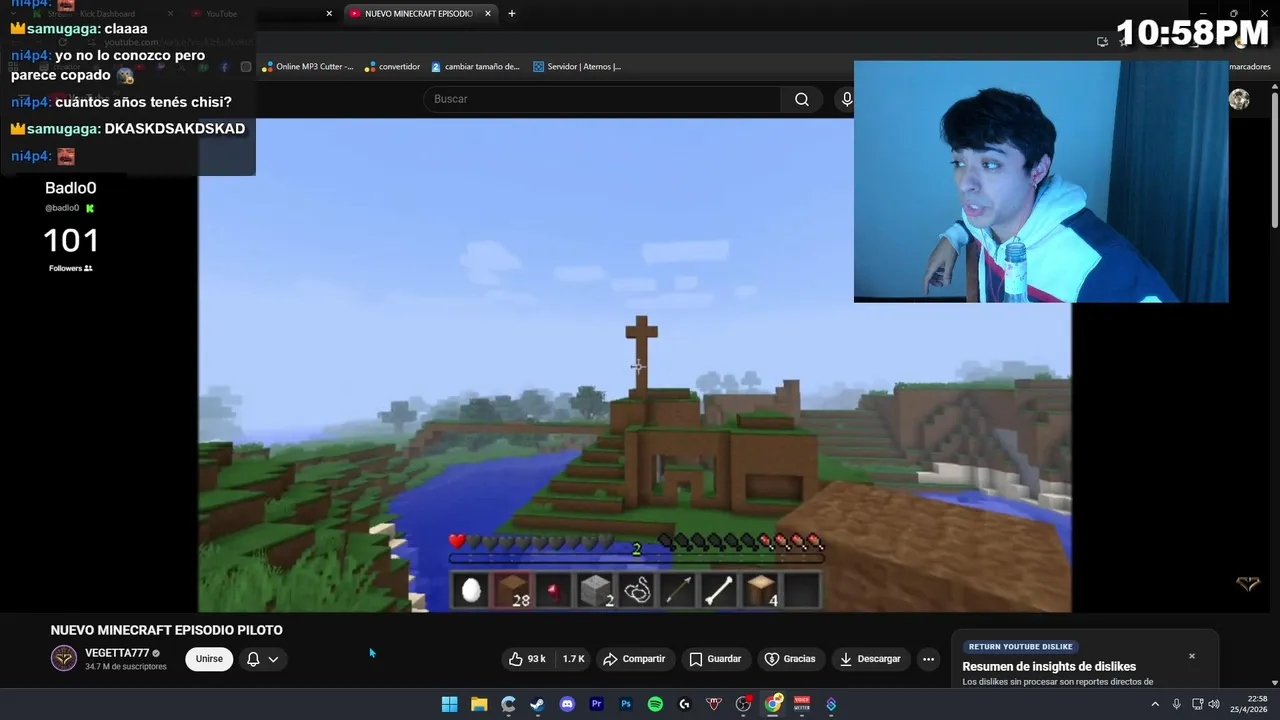Click the page vertical scrollbar
Image resolution: width=1280 pixels, height=720 pixels.
pyautogui.click(x=1274, y=160)
